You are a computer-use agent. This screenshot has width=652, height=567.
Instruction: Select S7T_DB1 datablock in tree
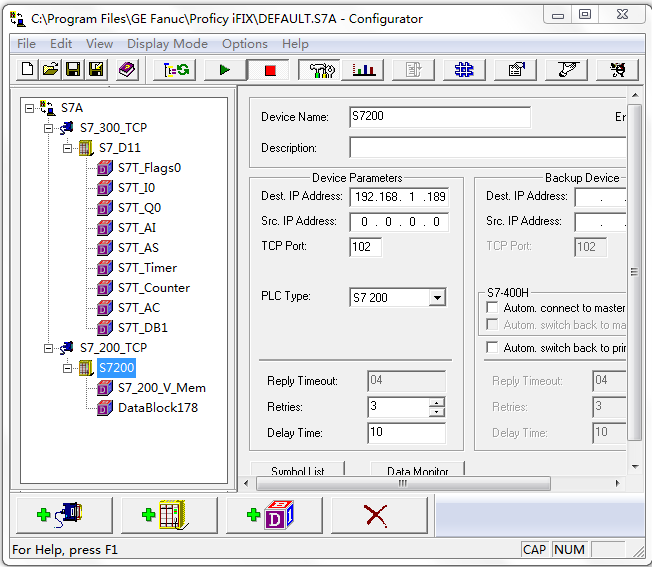[x=143, y=328]
